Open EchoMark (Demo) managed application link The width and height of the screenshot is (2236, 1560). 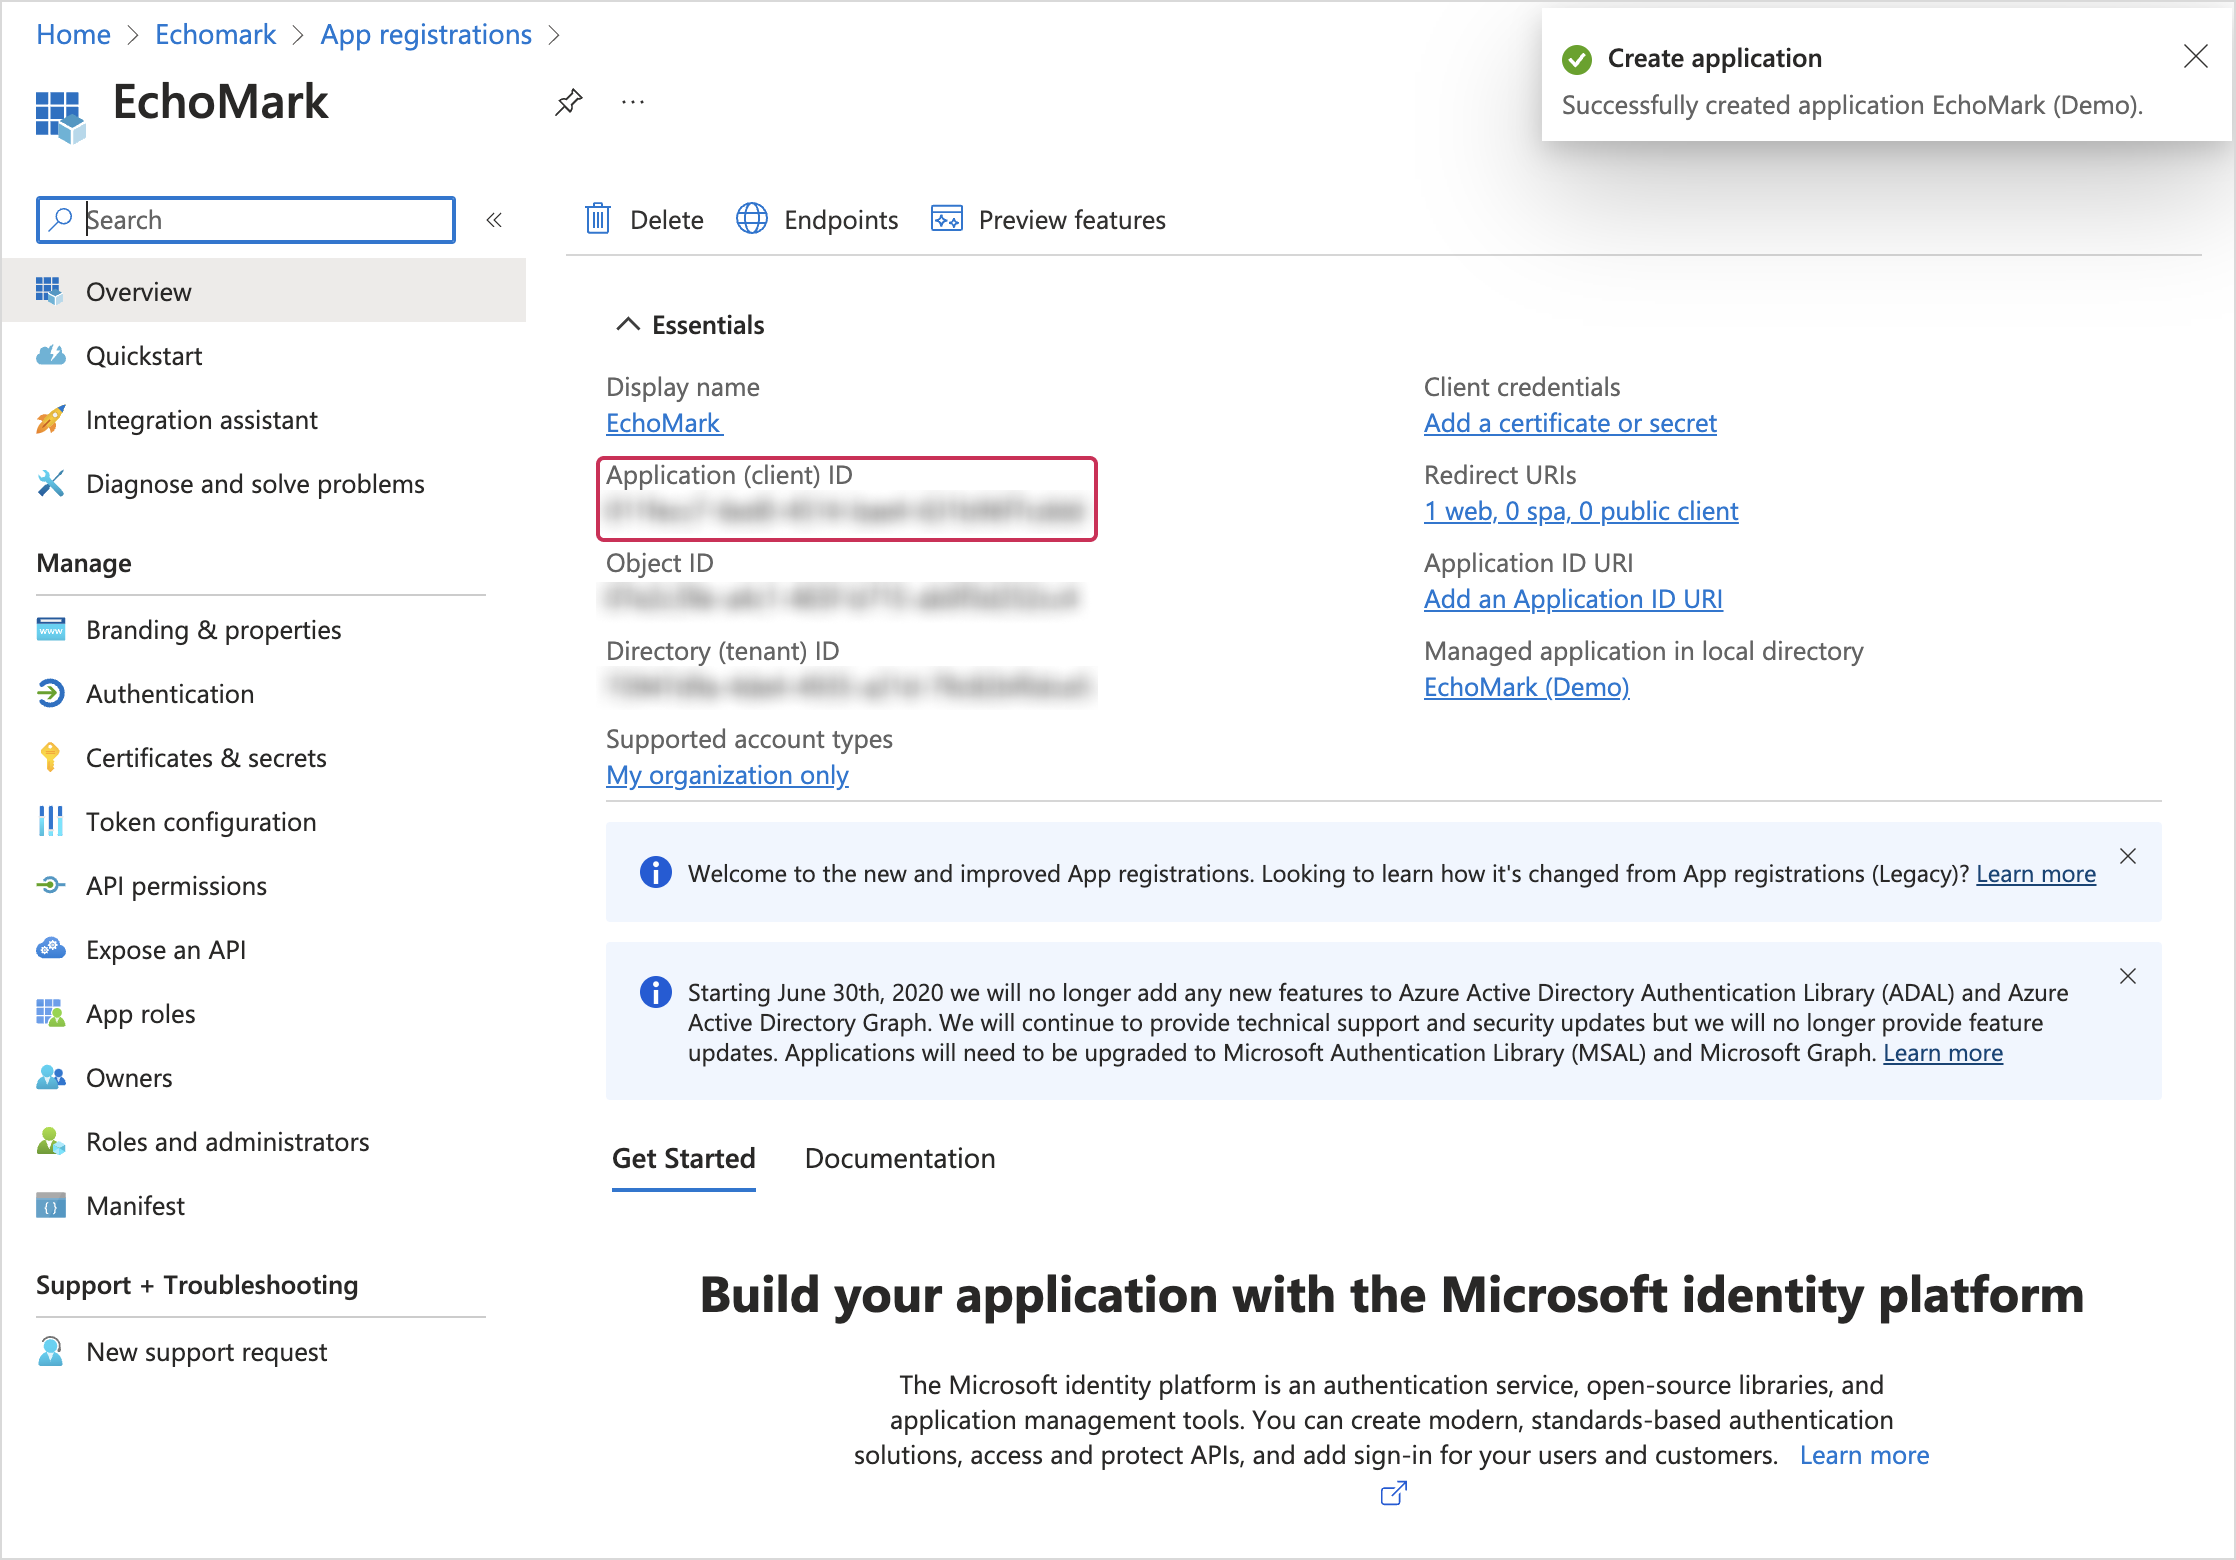tap(1527, 687)
